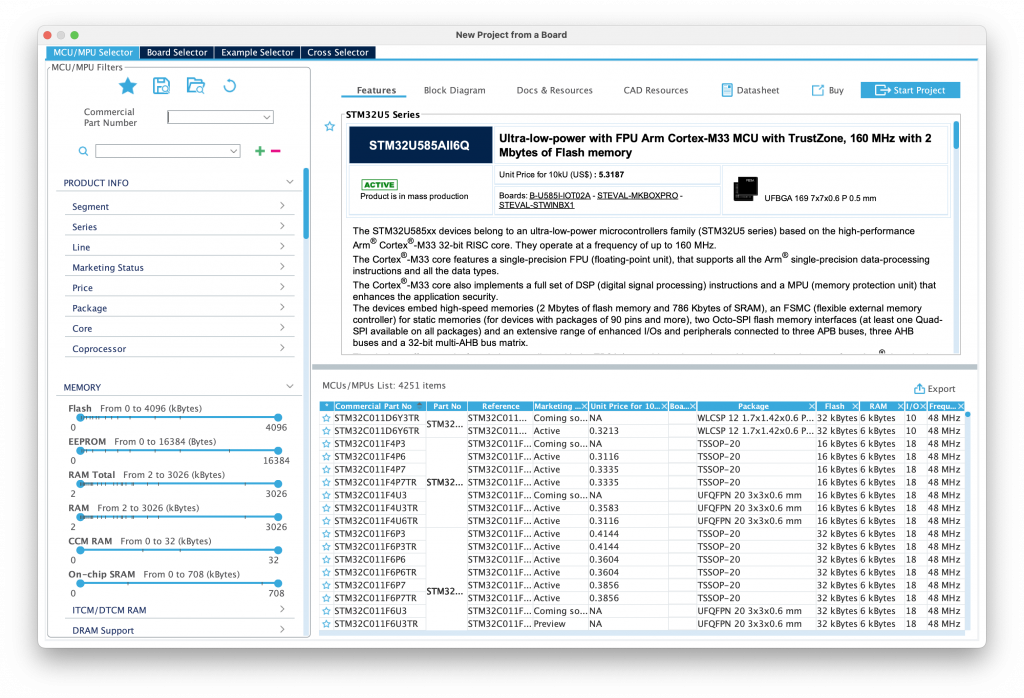Expand ITCM/DTCM RAM filter
Image resolution: width=1024 pixels, height=698 pixels.
tap(282, 609)
